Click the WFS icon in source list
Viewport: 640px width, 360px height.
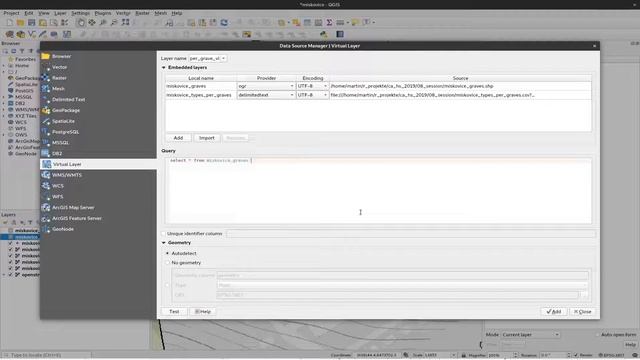(x=46, y=196)
